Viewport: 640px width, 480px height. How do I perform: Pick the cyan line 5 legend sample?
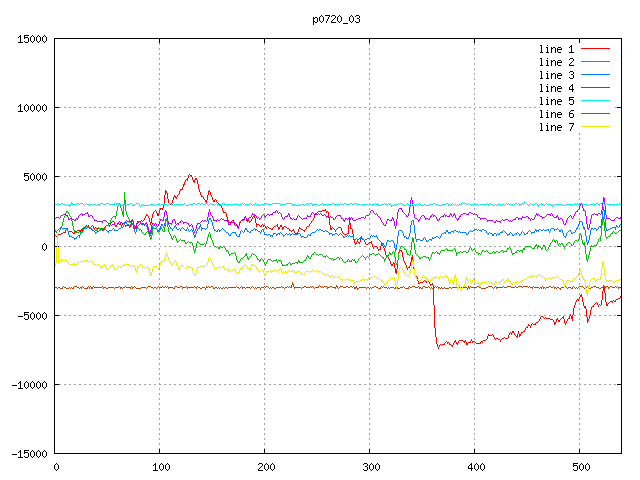click(596, 101)
